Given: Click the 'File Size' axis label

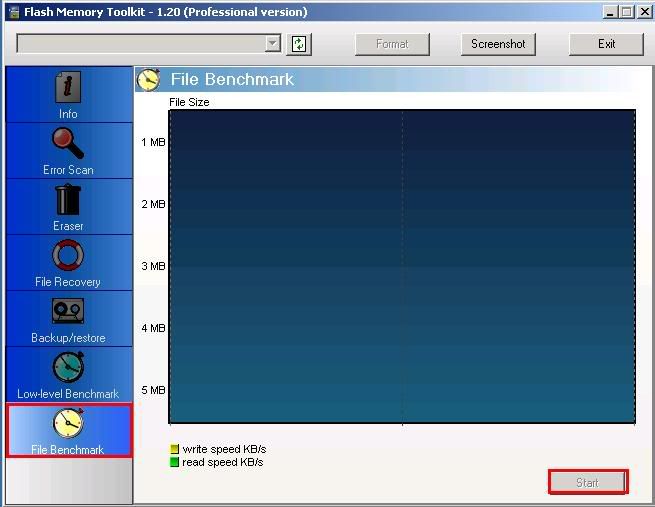Looking at the screenshot, I should coord(189,102).
